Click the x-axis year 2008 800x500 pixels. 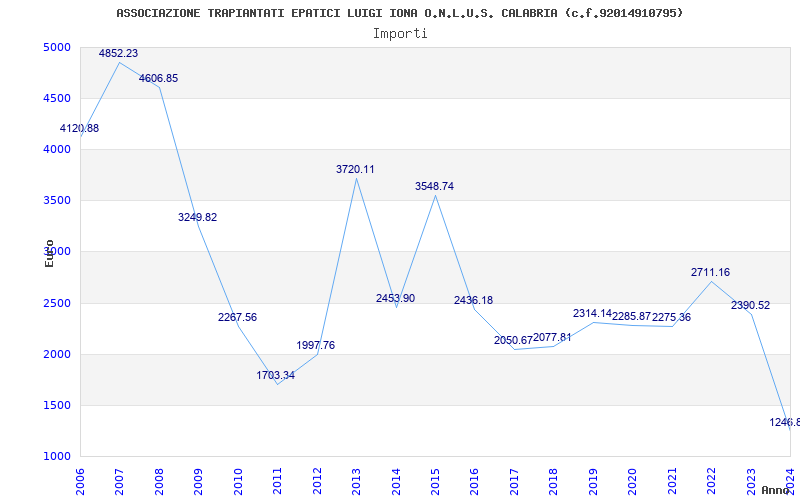click(x=159, y=482)
